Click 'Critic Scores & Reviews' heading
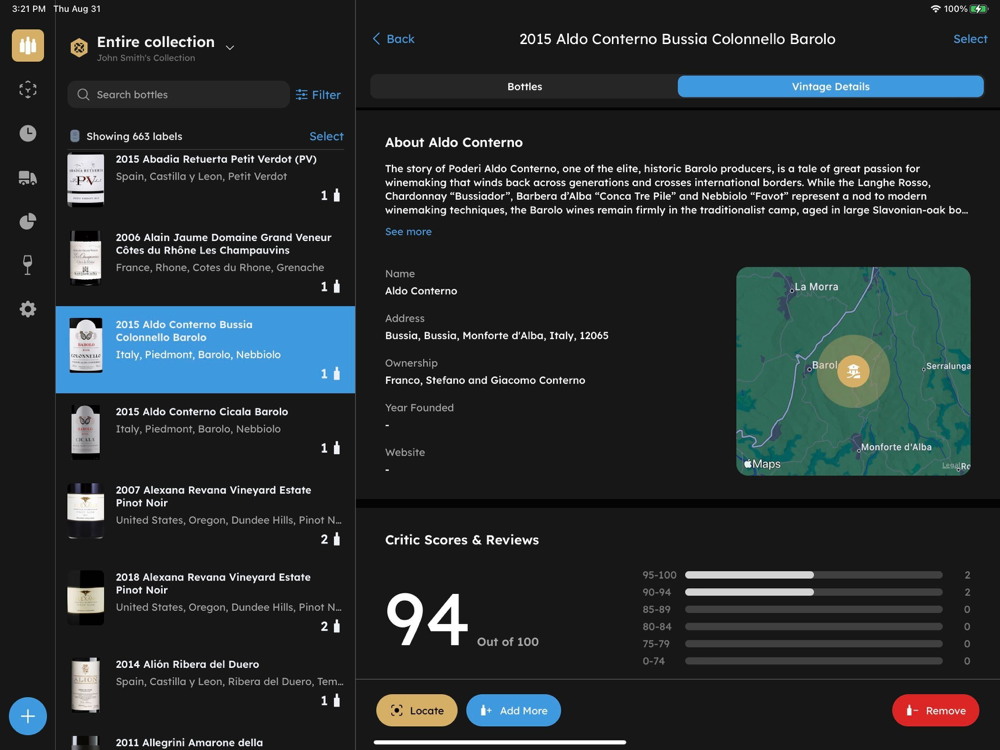This screenshot has height=750, width=1000. (x=462, y=540)
